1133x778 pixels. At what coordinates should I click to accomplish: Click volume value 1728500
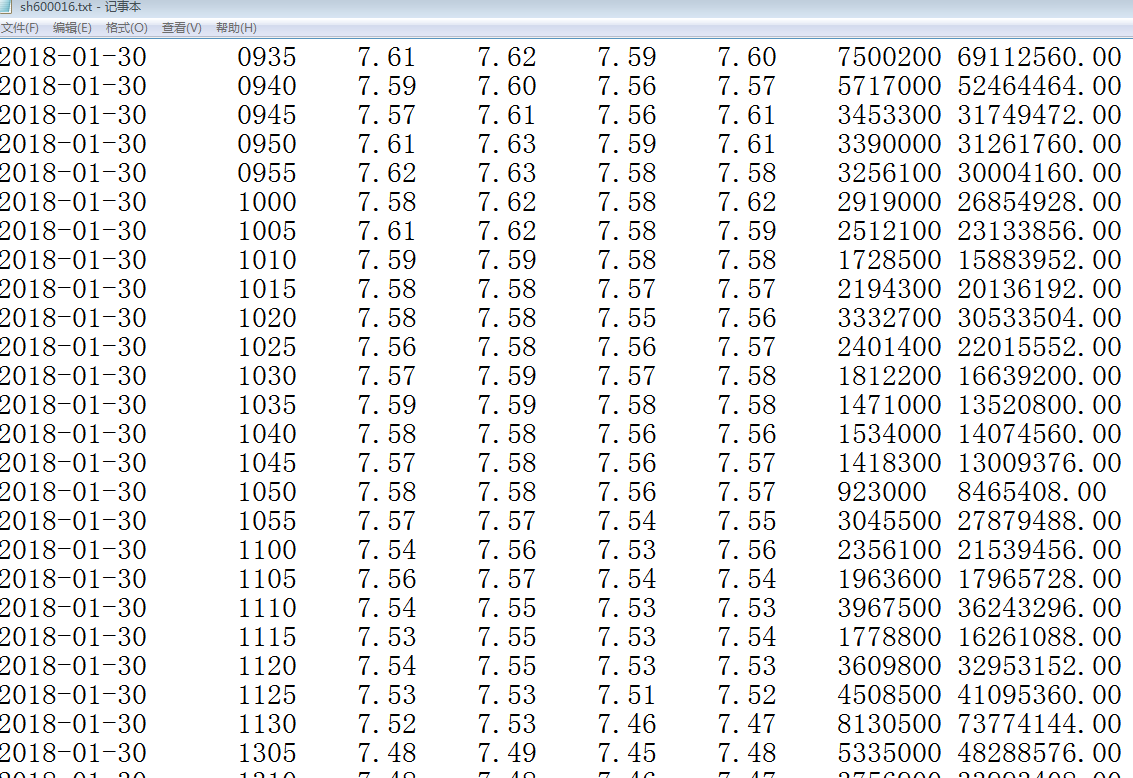889,260
